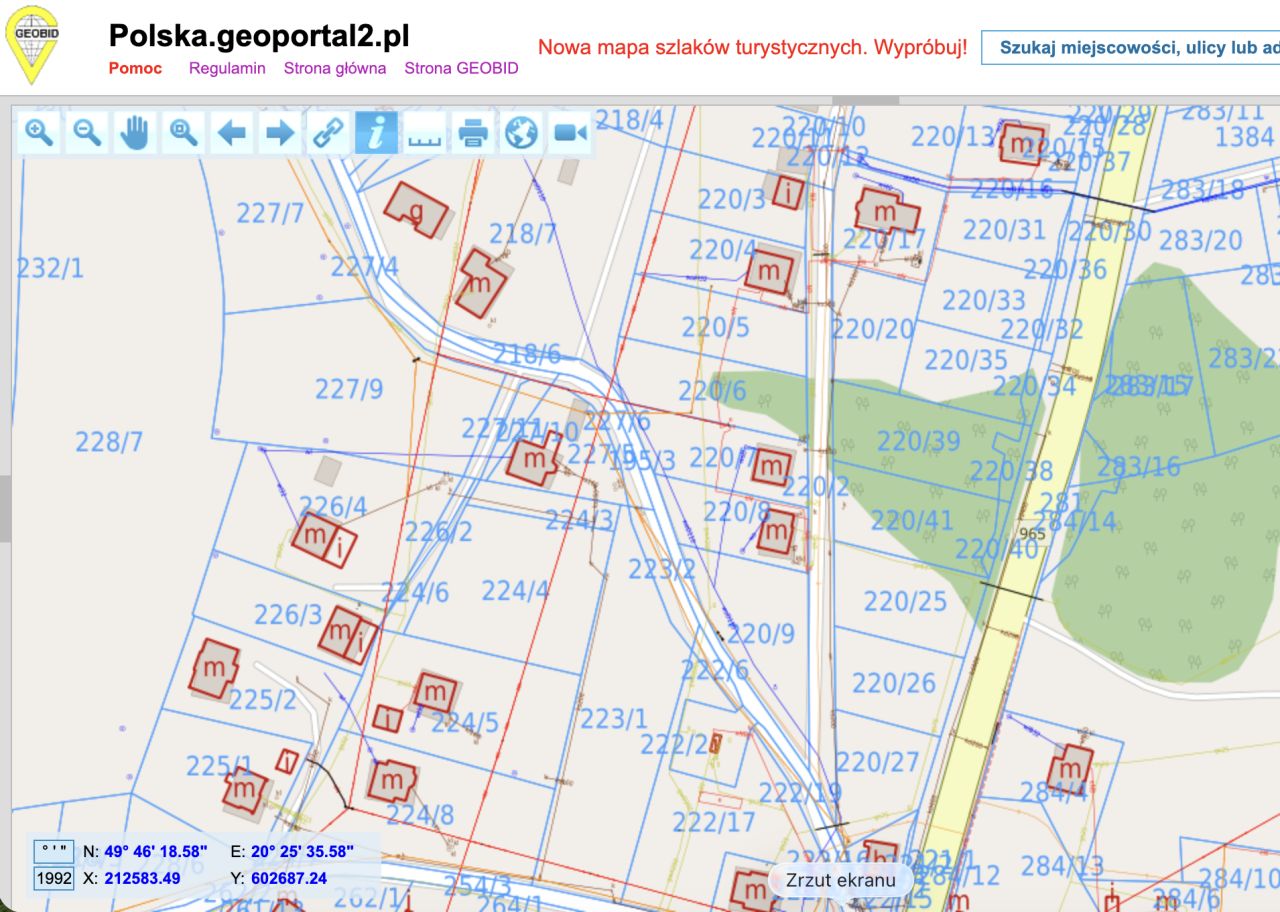The image size is (1280, 912).
Task: Select parcel label 232/1
Action: [50, 268]
